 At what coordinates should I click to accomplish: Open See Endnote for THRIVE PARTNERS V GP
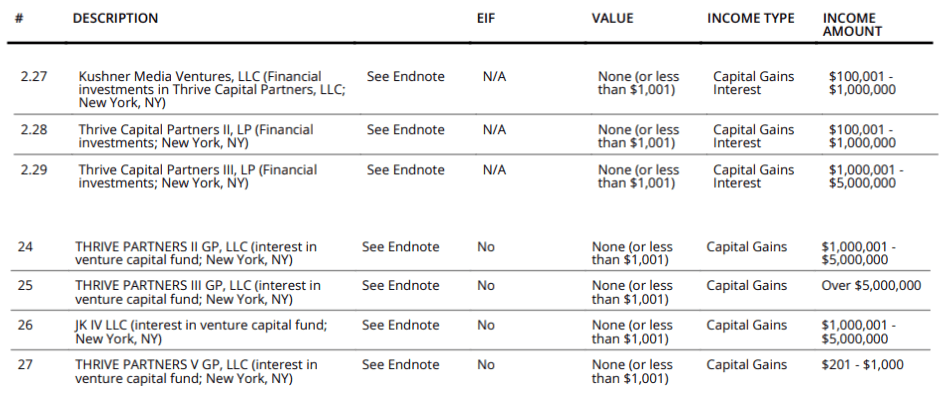tap(400, 365)
